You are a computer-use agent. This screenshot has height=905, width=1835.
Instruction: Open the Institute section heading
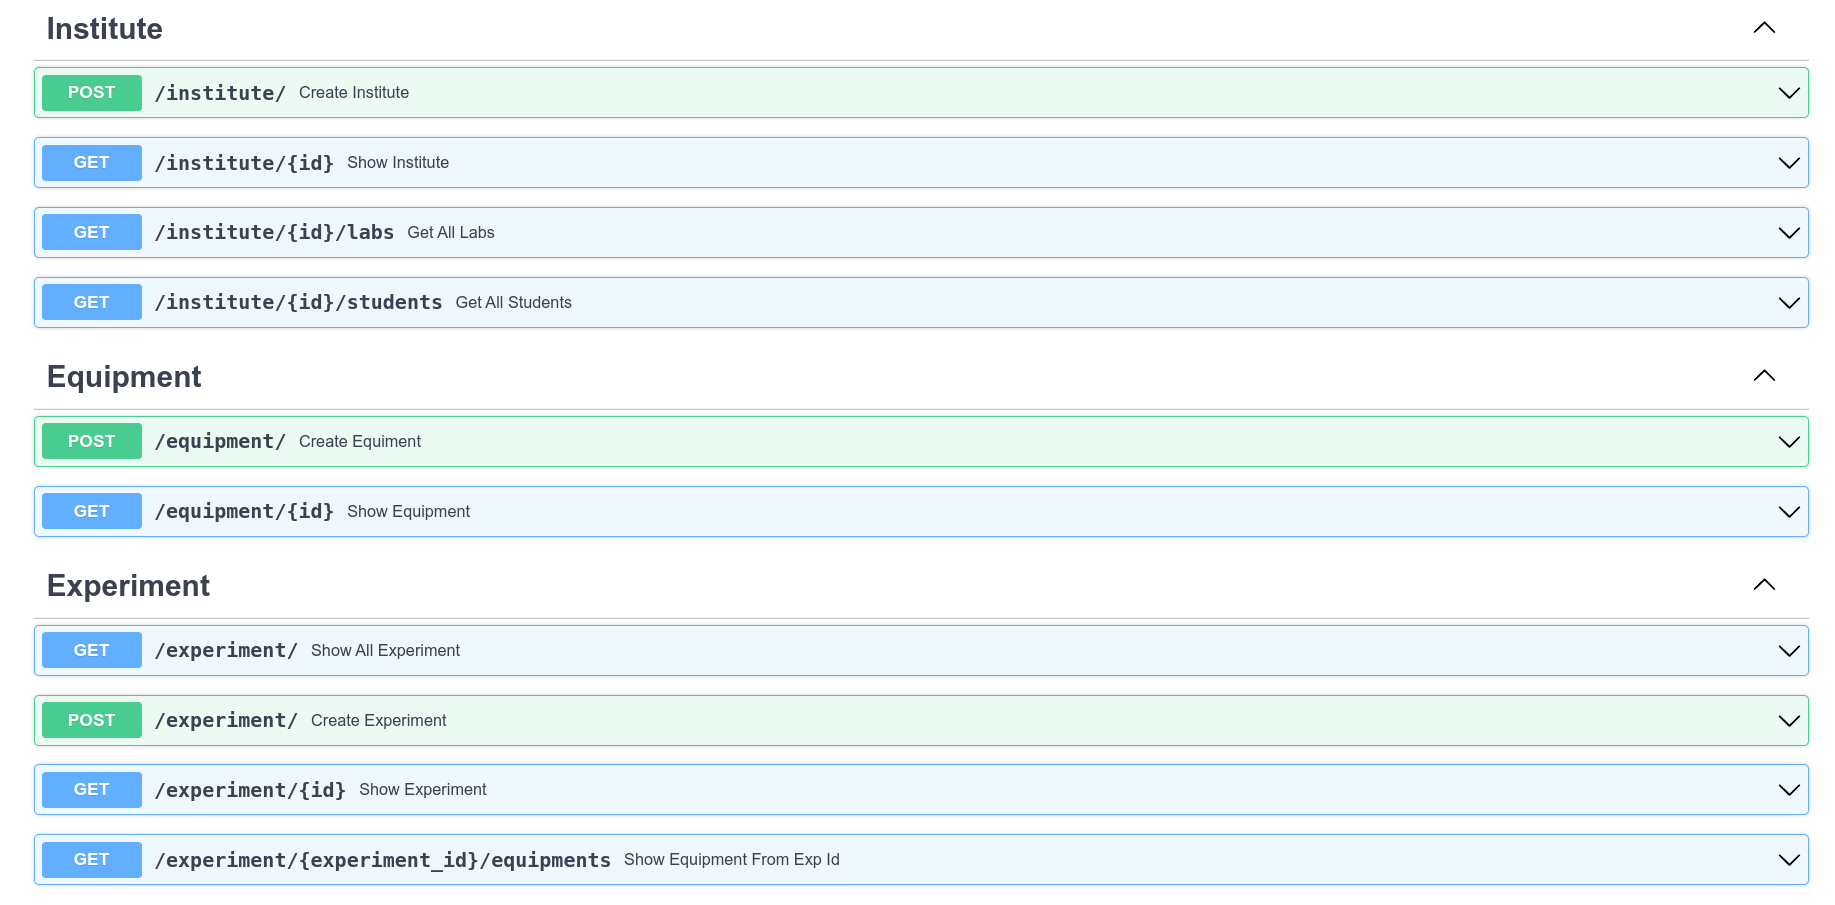click(105, 29)
